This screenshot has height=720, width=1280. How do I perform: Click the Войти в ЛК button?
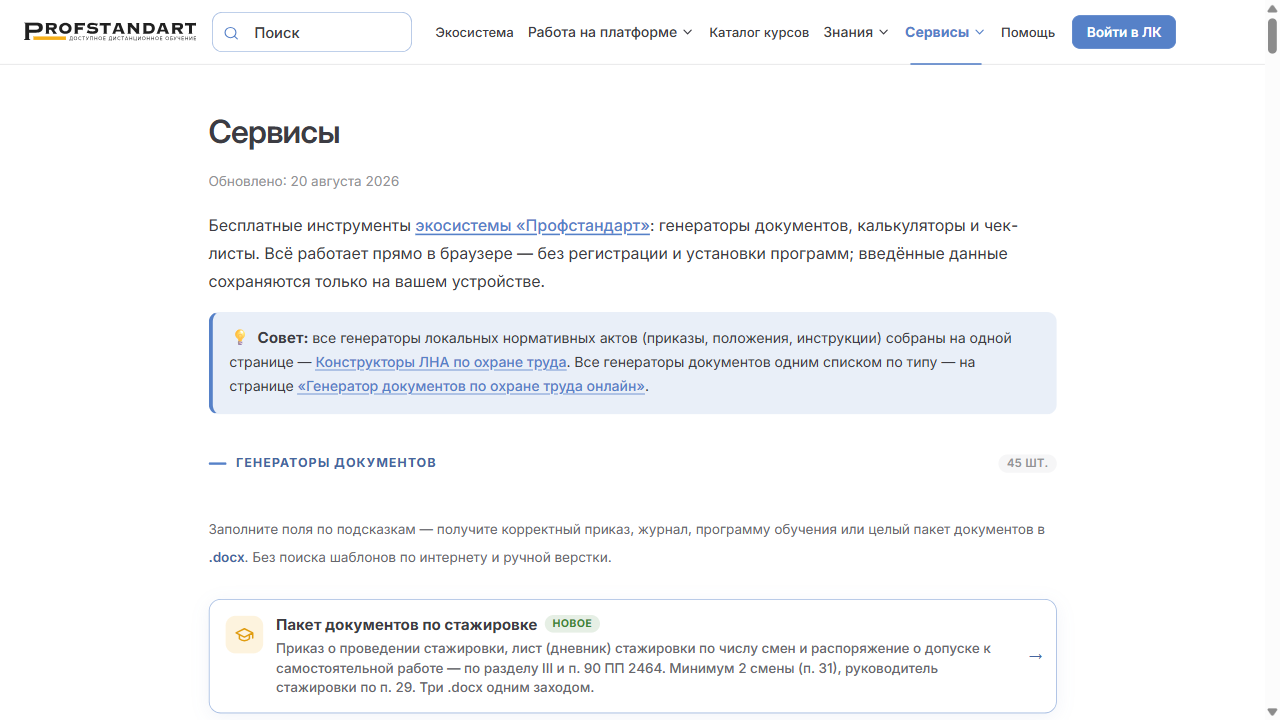tap(1124, 32)
